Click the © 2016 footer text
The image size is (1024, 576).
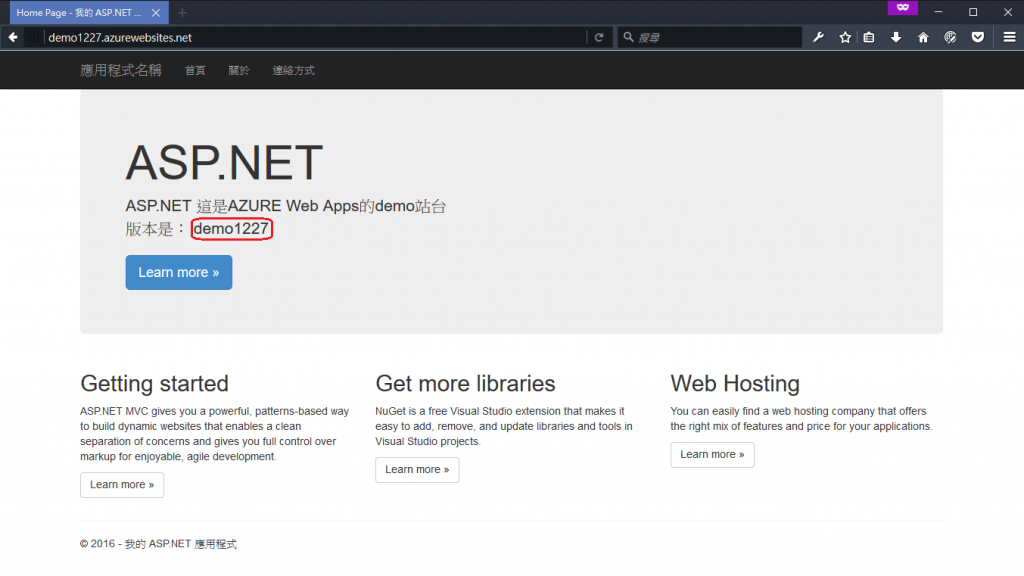[x=159, y=544]
